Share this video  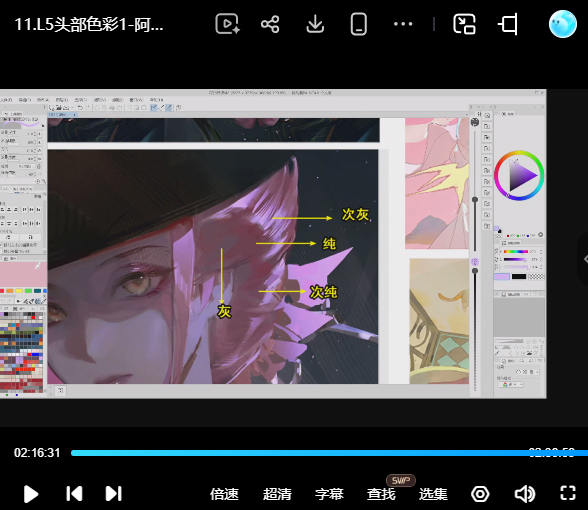tap(270, 24)
